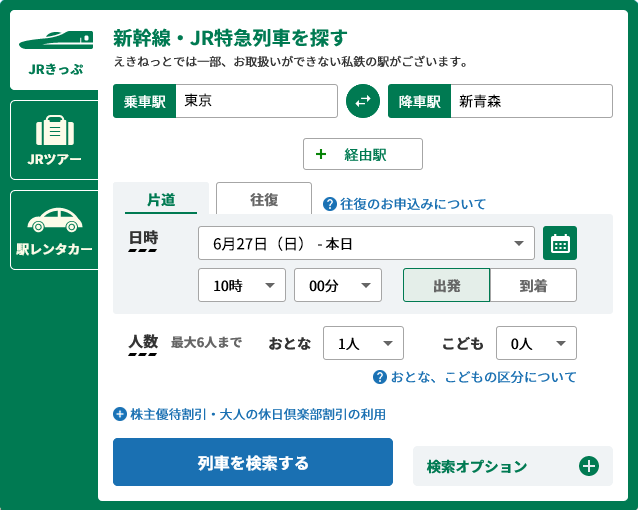Open the 10時 hour dropdown
This screenshot has width=638, height=510.
click(x=242, y=285)
